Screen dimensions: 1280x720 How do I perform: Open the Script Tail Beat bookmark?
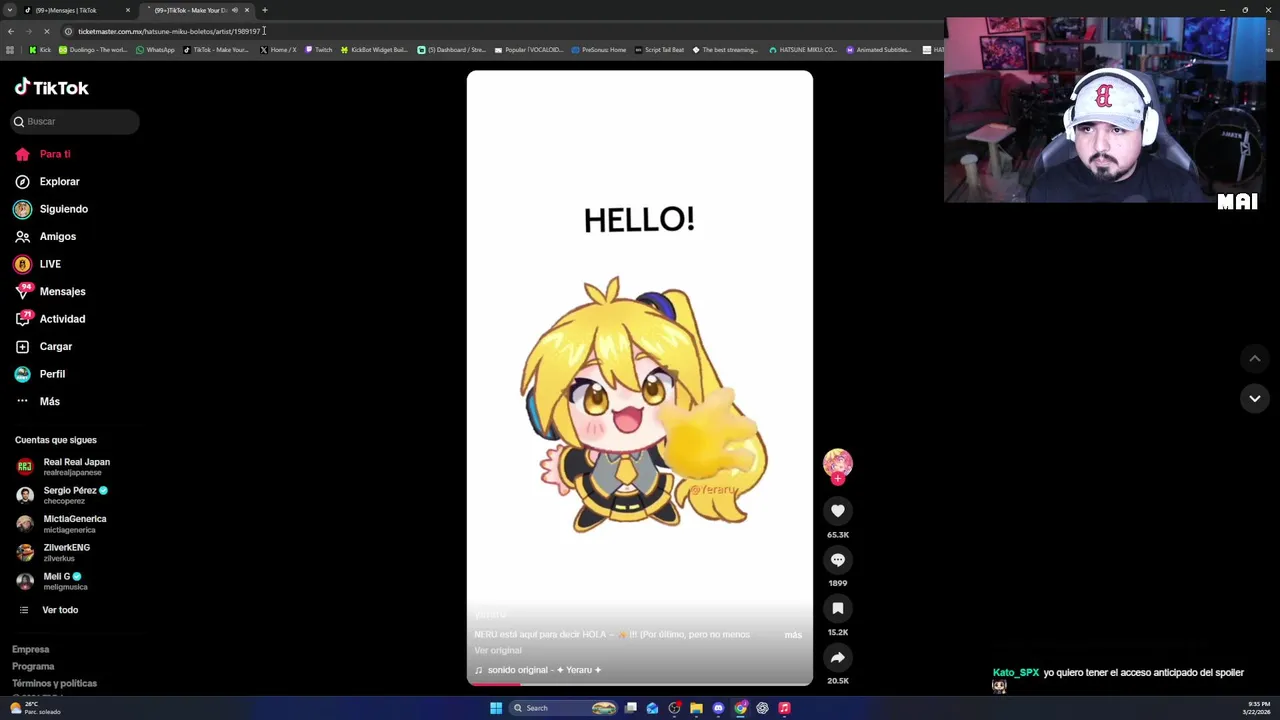pos(659,50)
